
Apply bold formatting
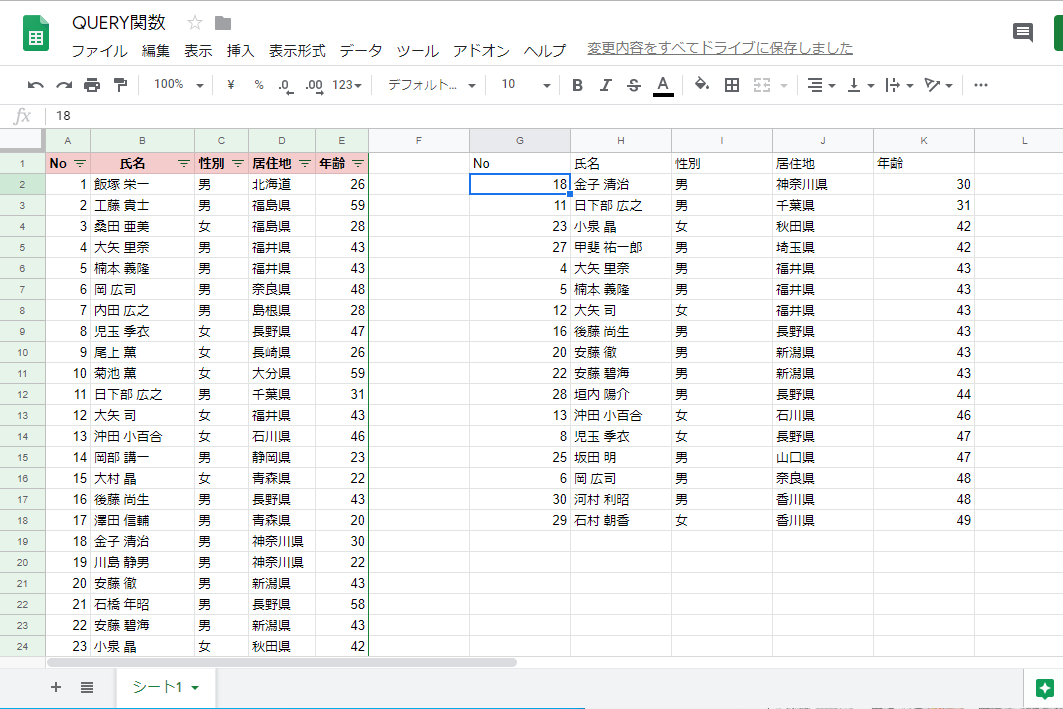(x=576, y=85)
